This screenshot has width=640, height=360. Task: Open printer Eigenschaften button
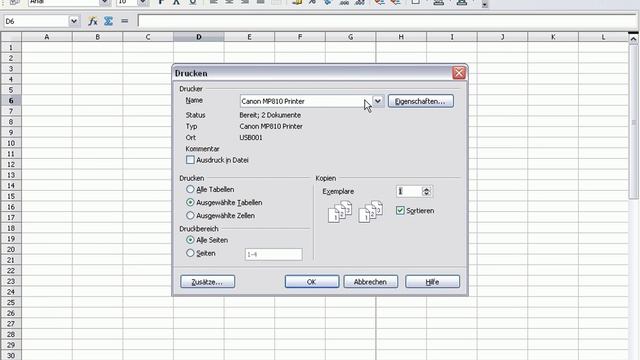[x=420, y=101]
